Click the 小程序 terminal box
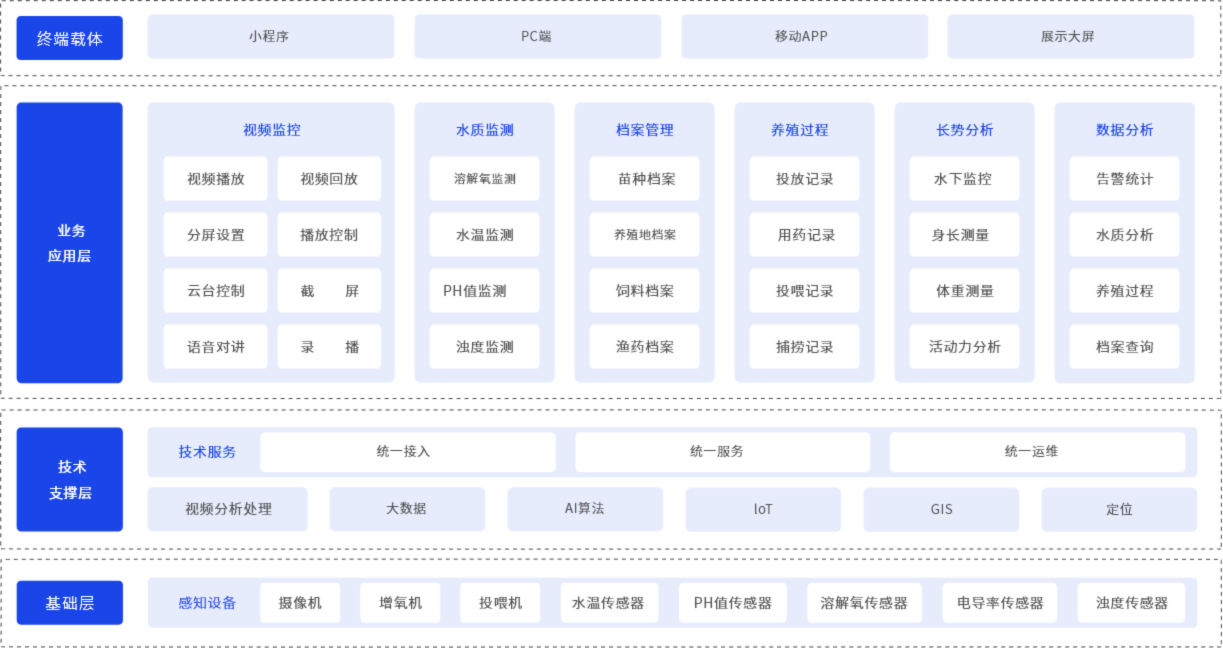 (270, 37)
